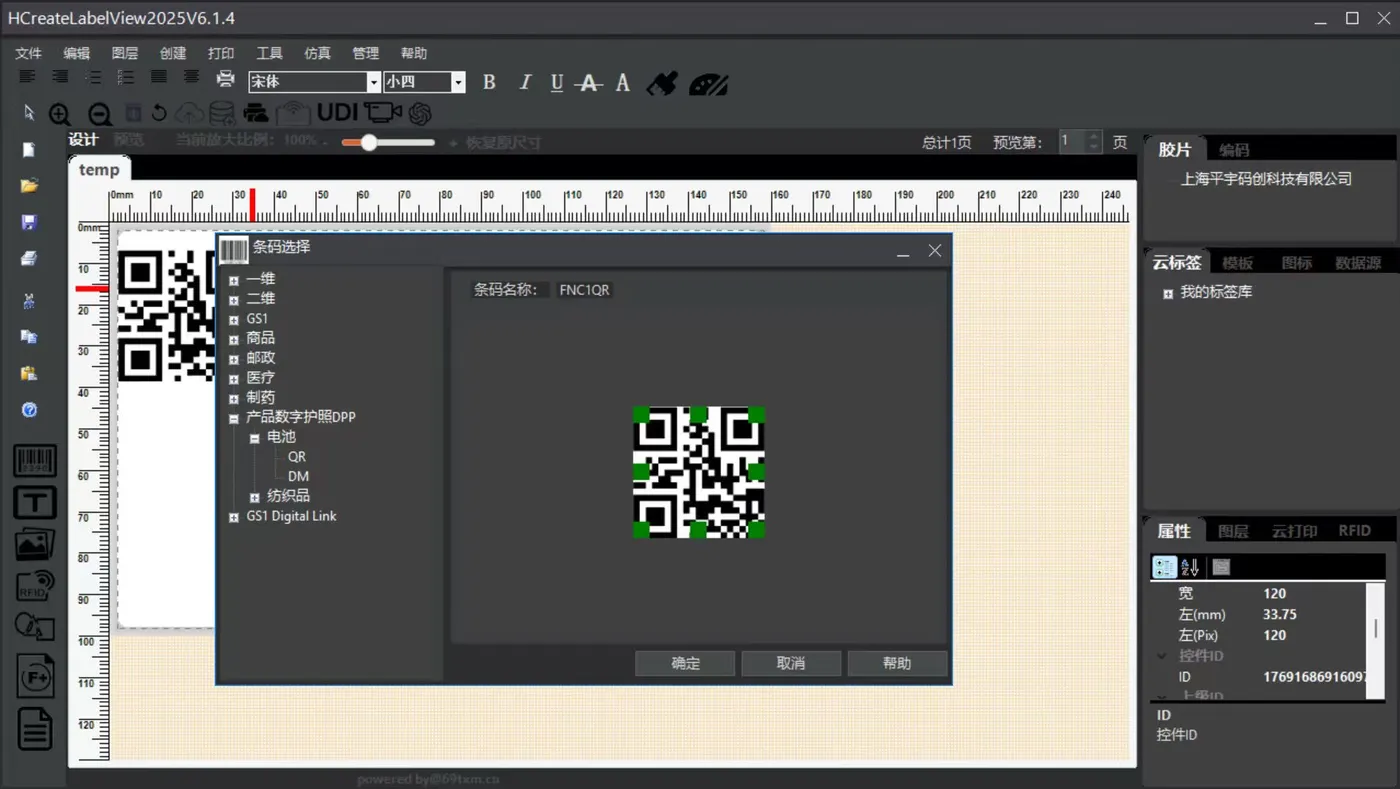Select the image picture tool
The height and width of the screenshot is (789, 1400).
[35, 545]
